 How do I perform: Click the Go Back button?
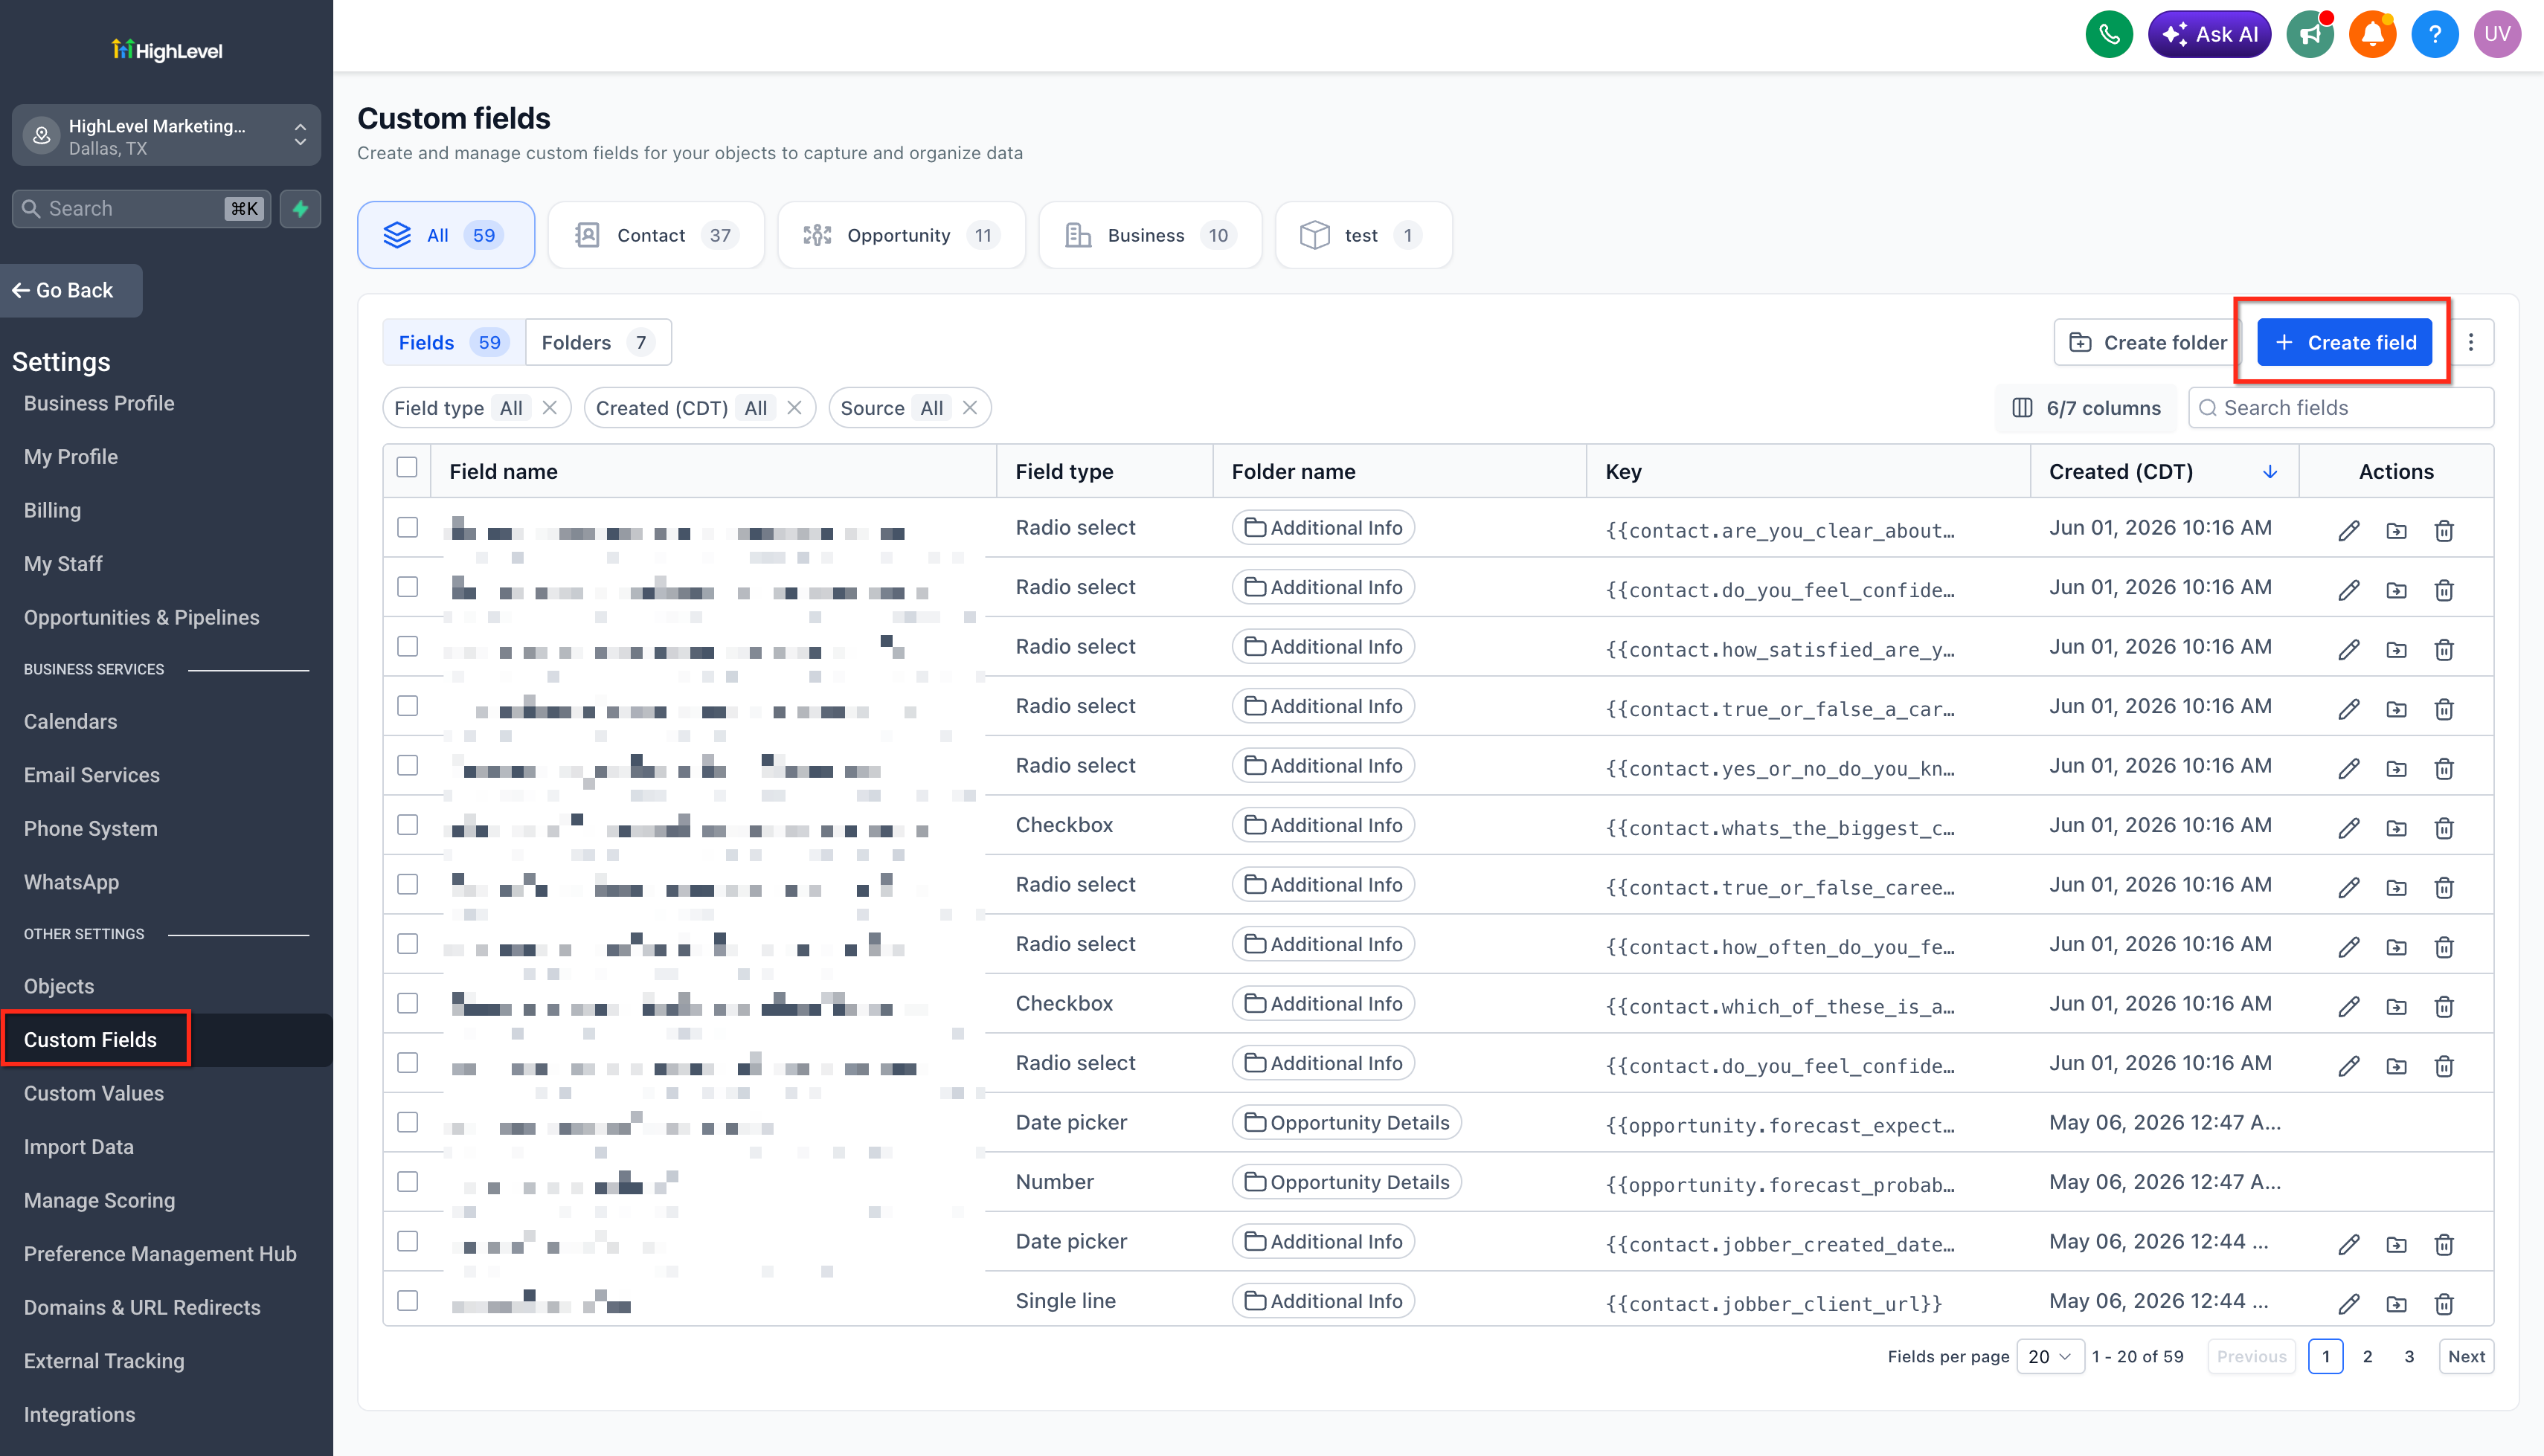[71, 291]
